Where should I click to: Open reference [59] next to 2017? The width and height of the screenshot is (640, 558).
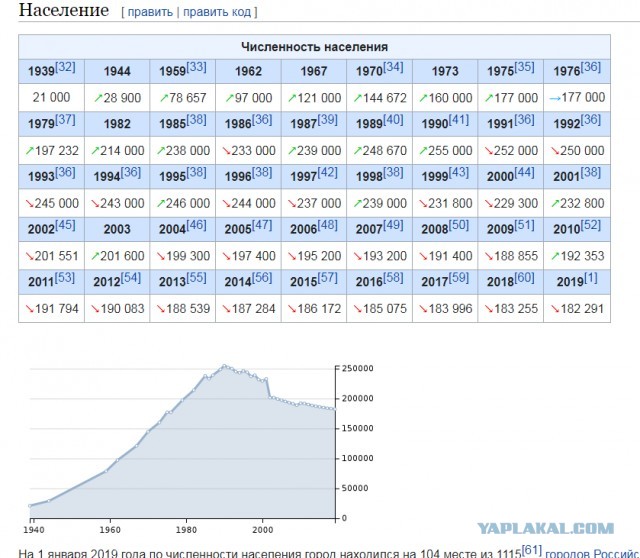coord(459,278)
